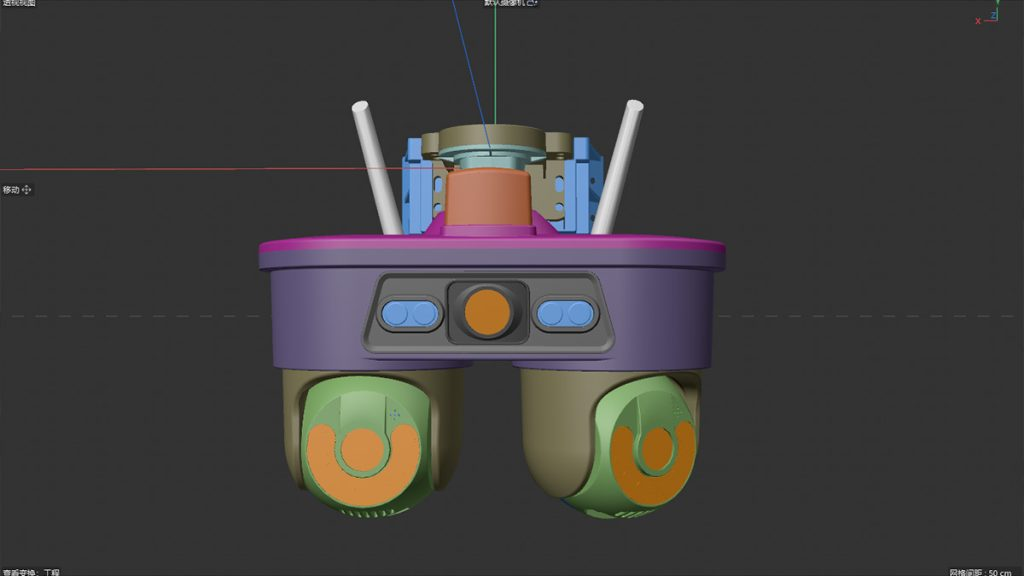
Task: Click the 网格间距 50 cm status text
Action: (983, 571)
